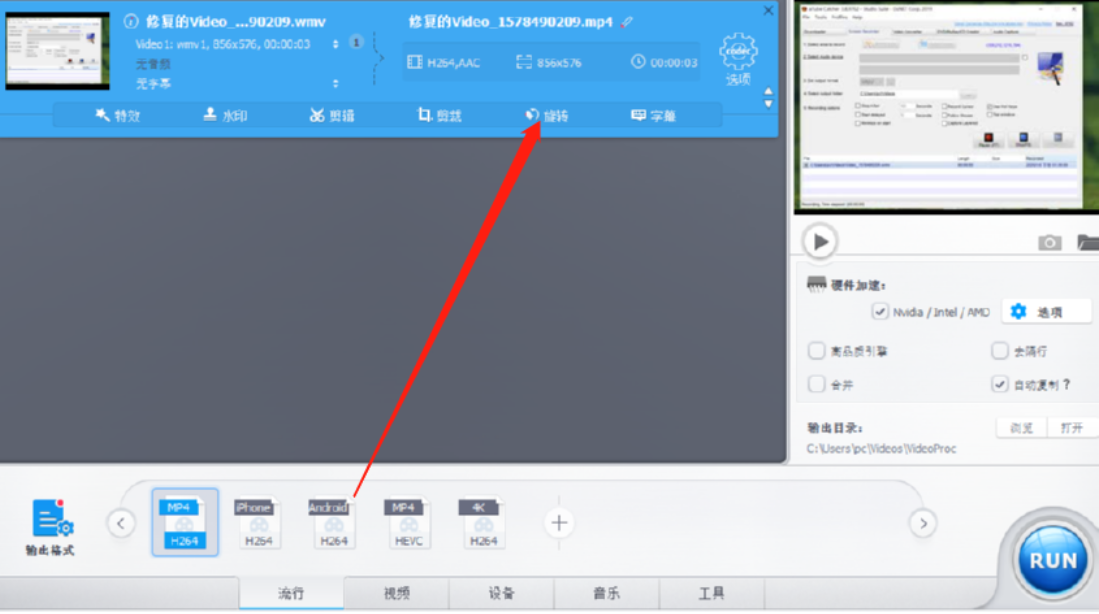Open the 裁剪 crop tool
The height and width of the screenshot is (614, 1099).
439,116
